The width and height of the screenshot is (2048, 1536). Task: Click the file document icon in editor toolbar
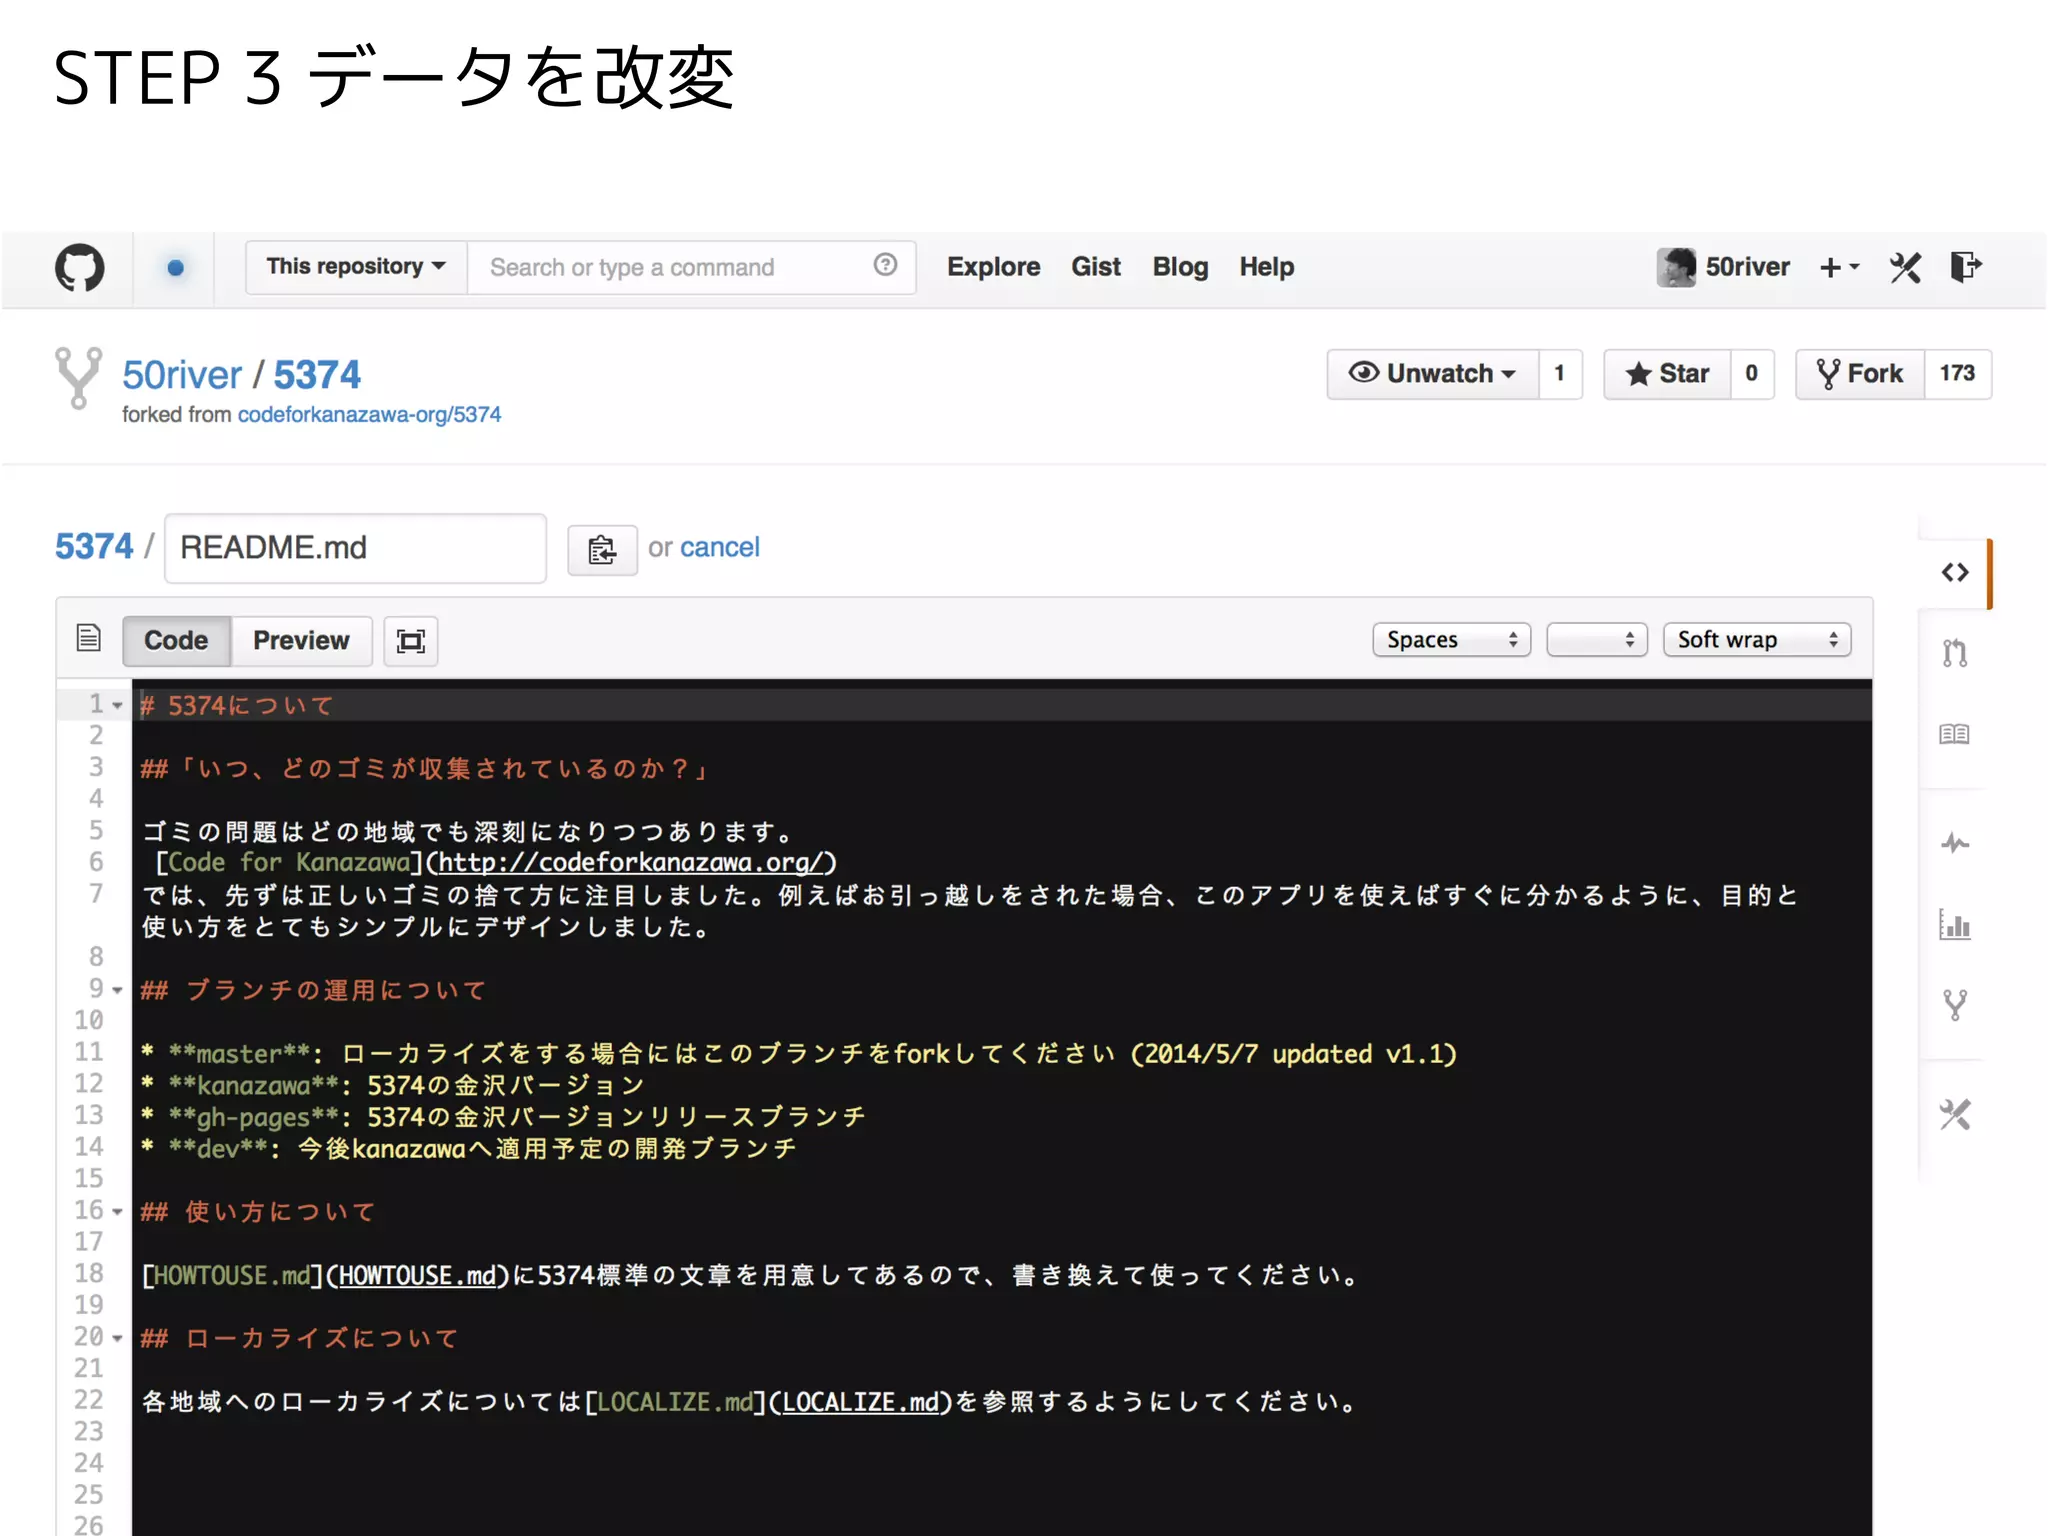click(89, 638)
